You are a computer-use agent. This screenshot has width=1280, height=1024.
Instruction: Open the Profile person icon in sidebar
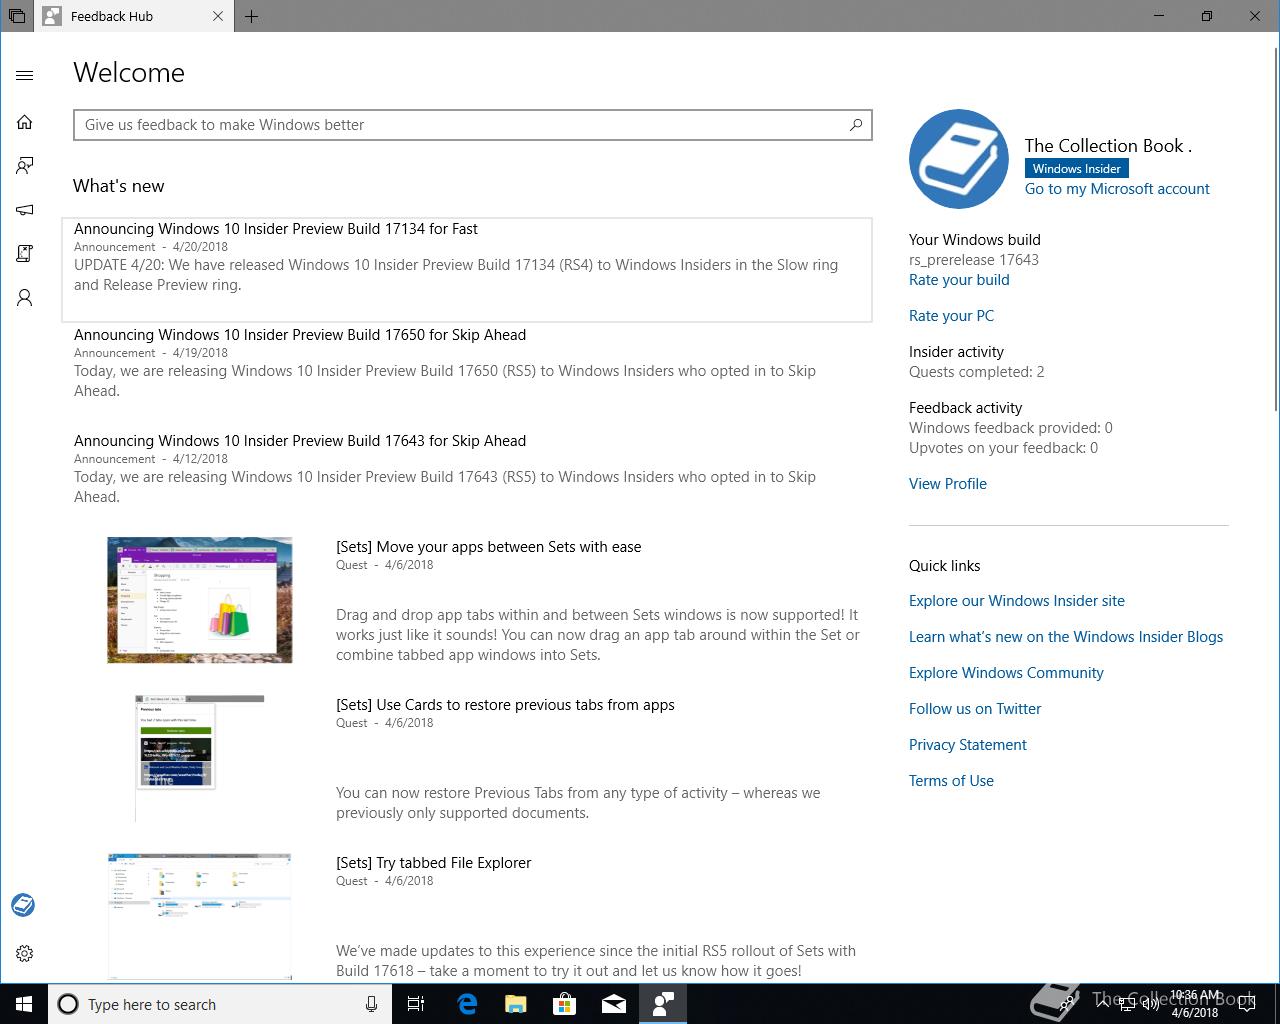coord(25,298)
